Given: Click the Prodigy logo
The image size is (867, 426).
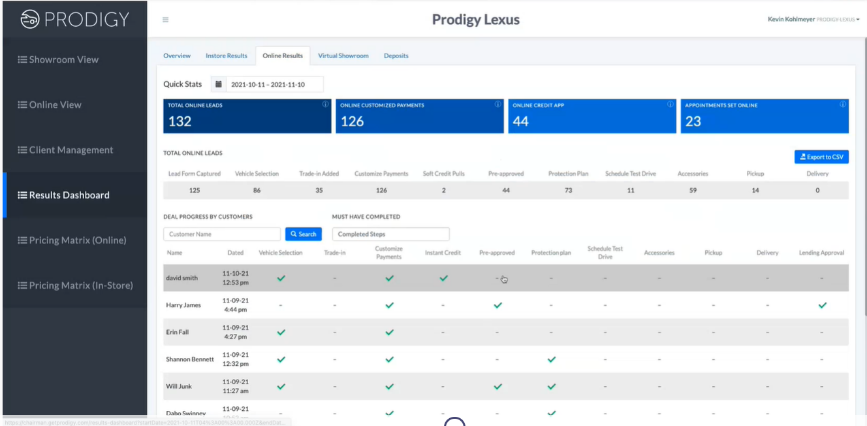Looking at the screenshot, I should pyautogui.click(x=75, y=19).
